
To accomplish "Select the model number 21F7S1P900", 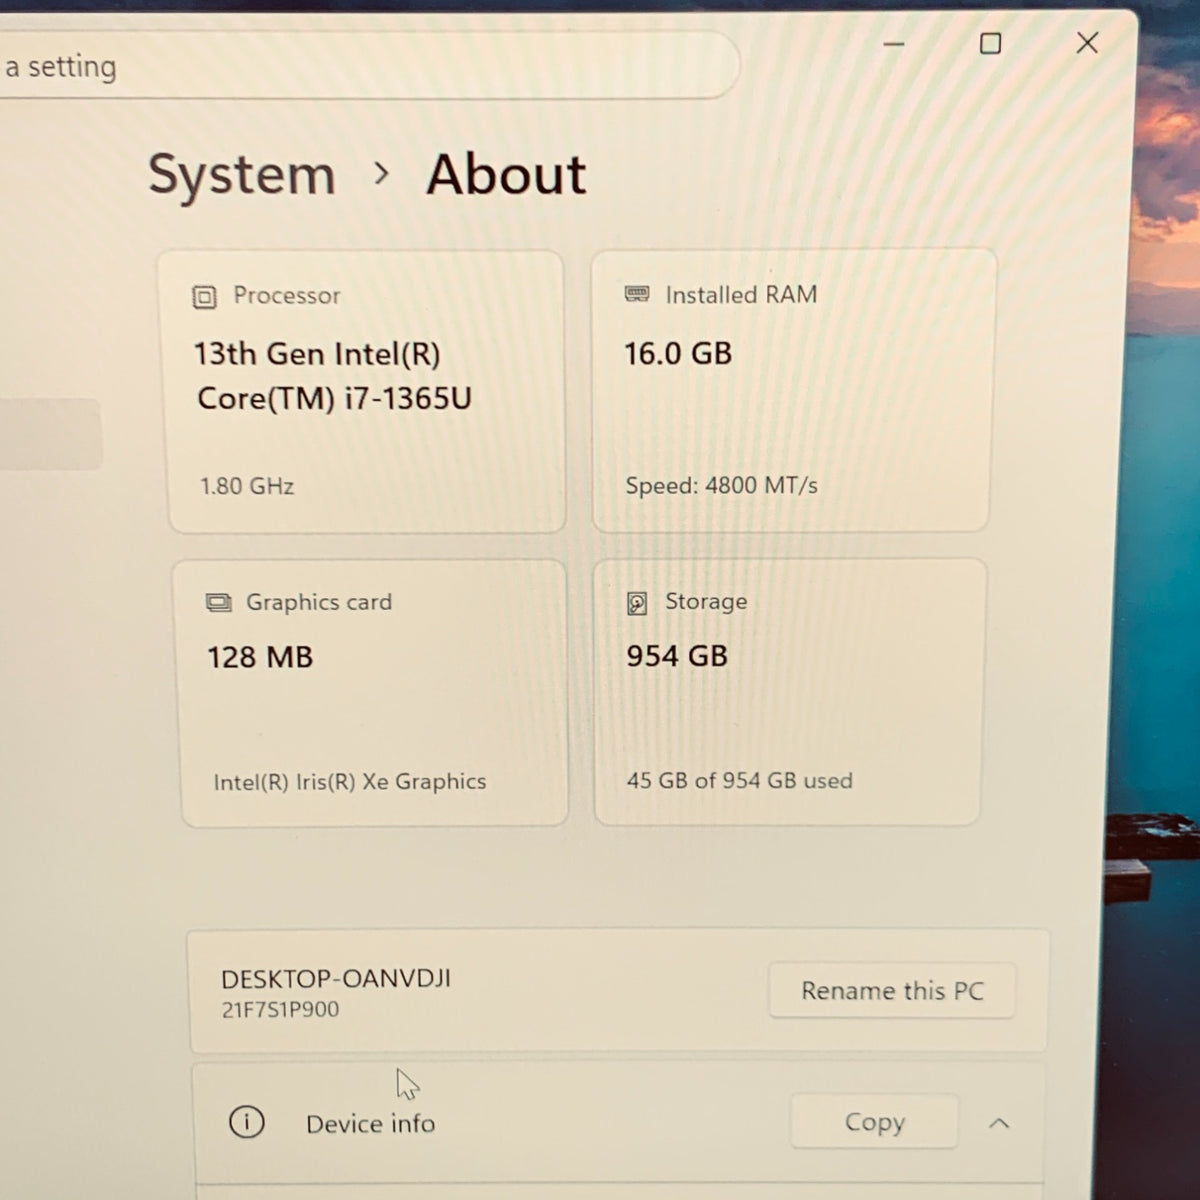I will [280, 1010].
